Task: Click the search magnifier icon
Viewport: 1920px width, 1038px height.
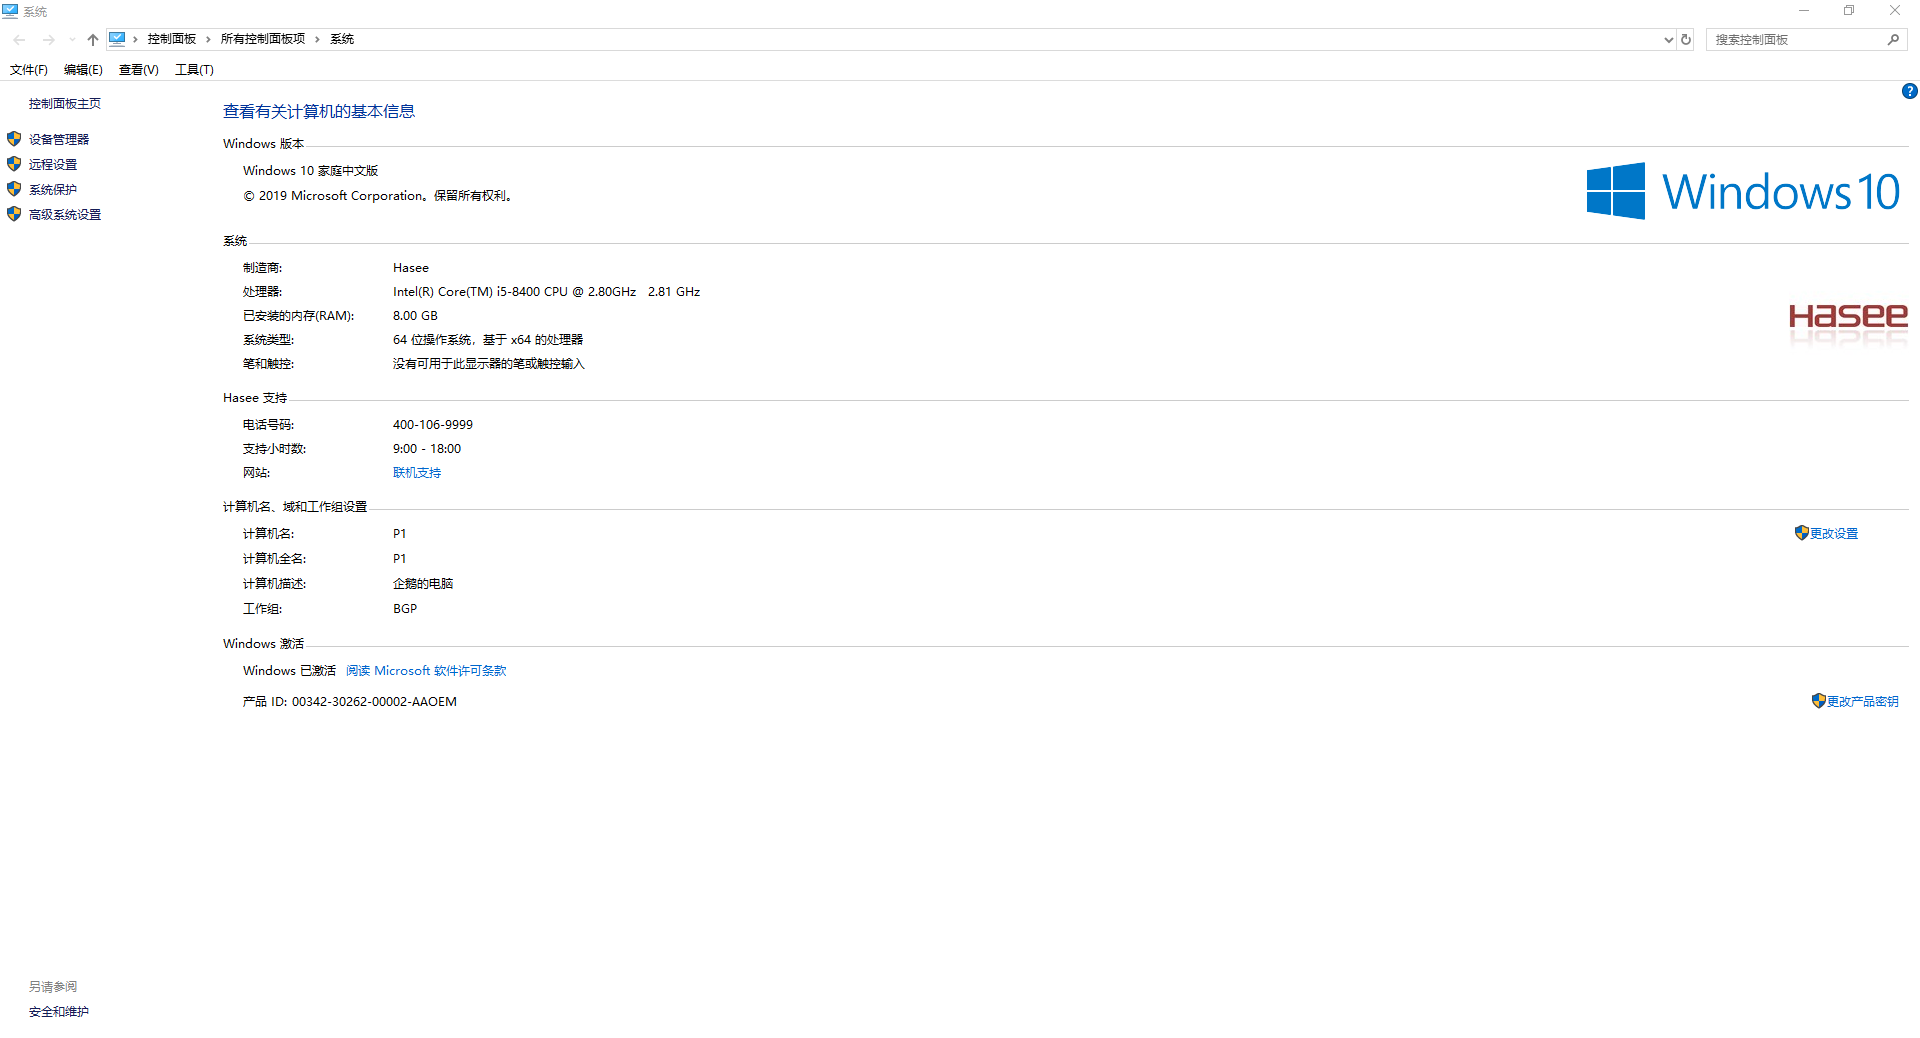Action: 1893,40
